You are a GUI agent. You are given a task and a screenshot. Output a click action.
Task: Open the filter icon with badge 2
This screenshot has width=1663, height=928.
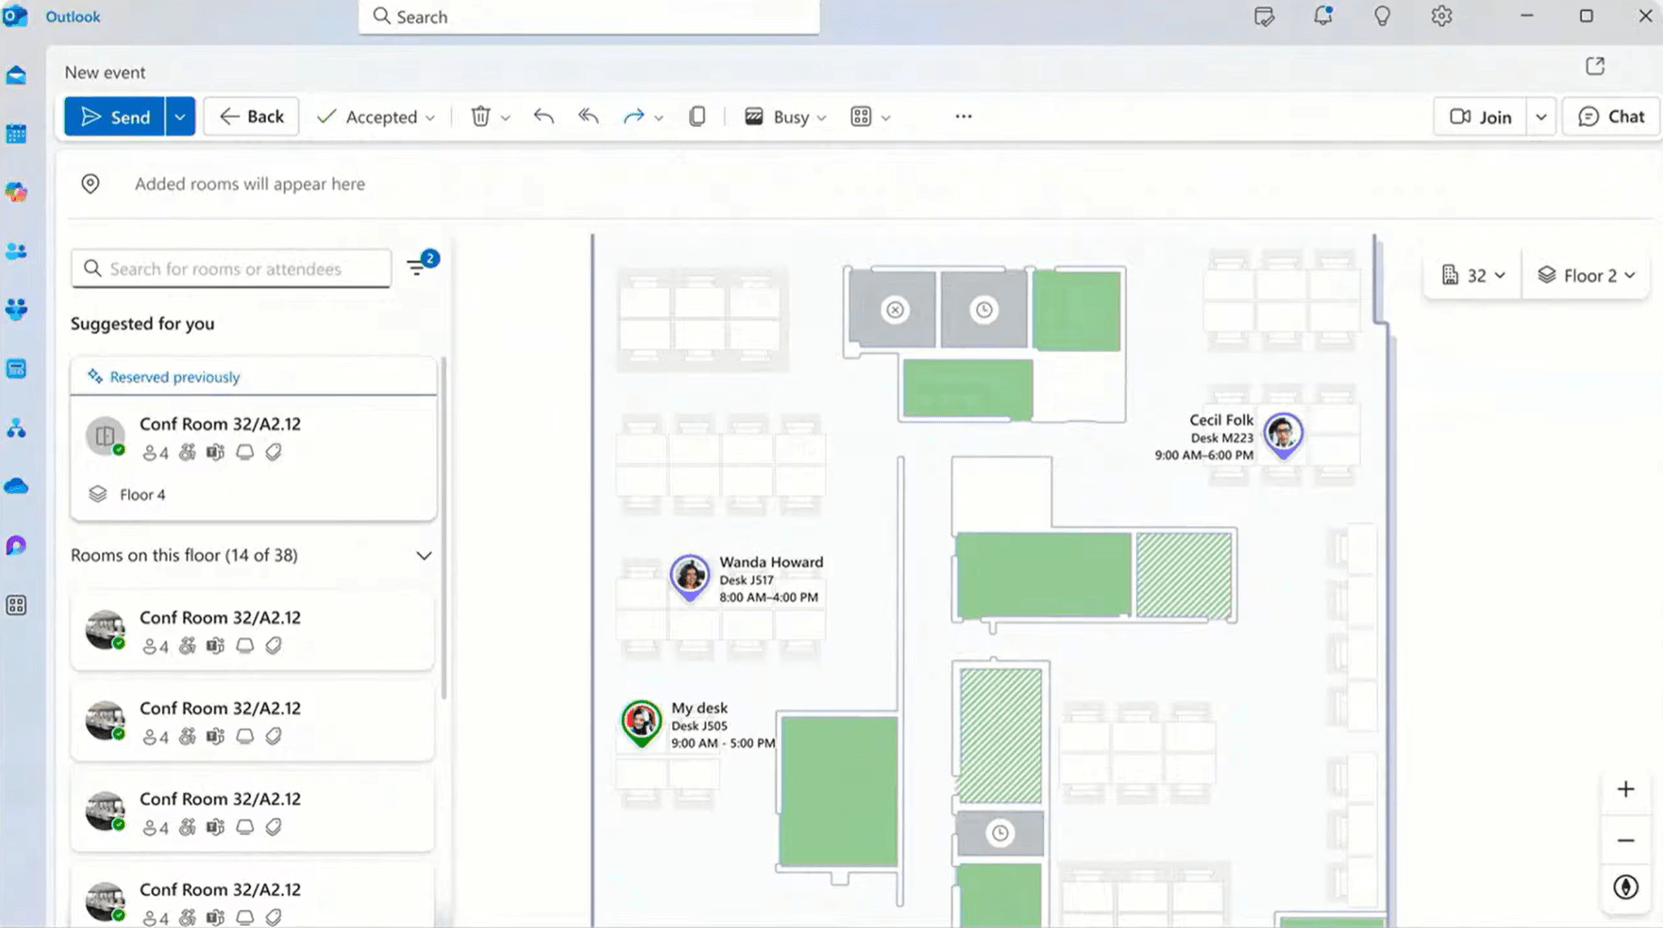click(x=417, y=268)
